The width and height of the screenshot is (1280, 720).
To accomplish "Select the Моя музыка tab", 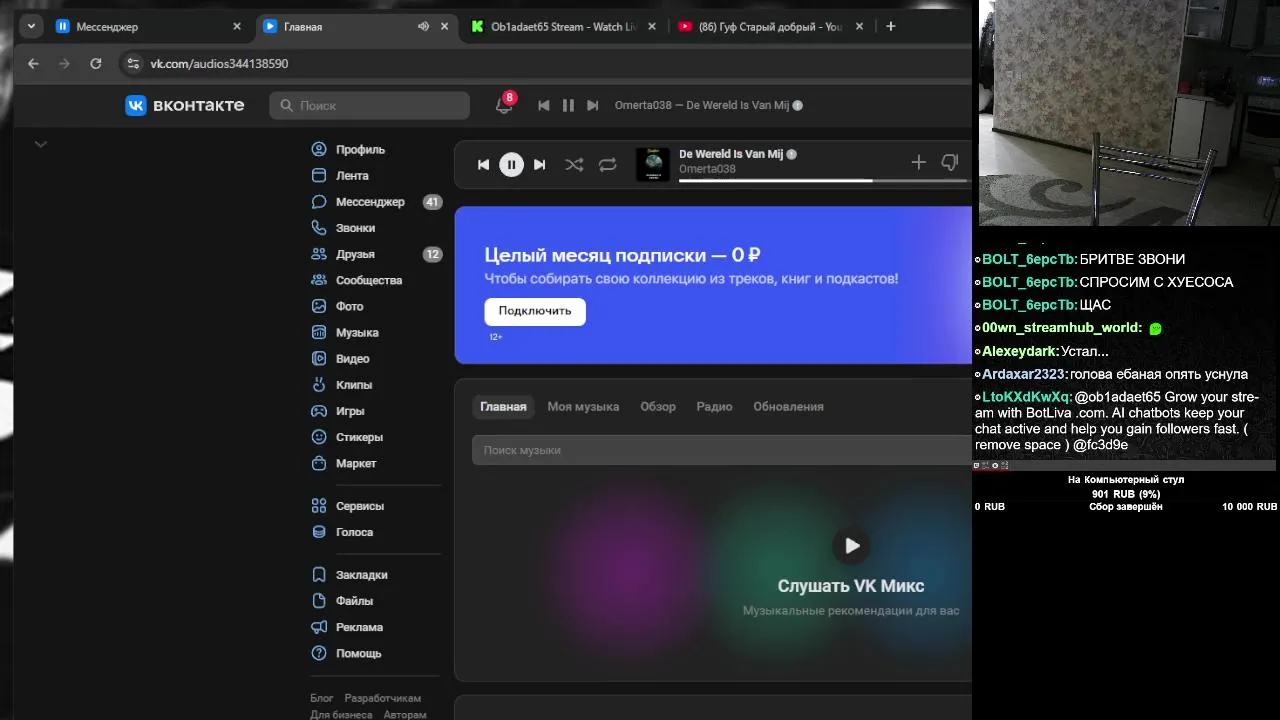I will (583, 407).
